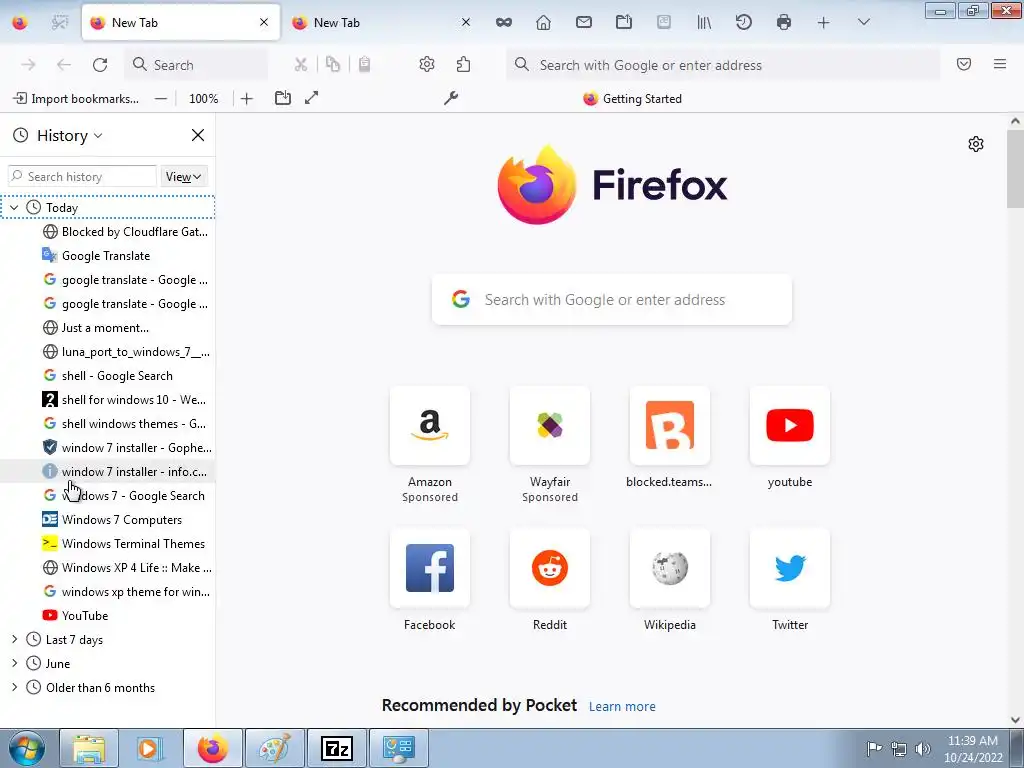Open Settings gear in navigation toolbar
This screenshot has height=768, width=1024.
point(426,64)
